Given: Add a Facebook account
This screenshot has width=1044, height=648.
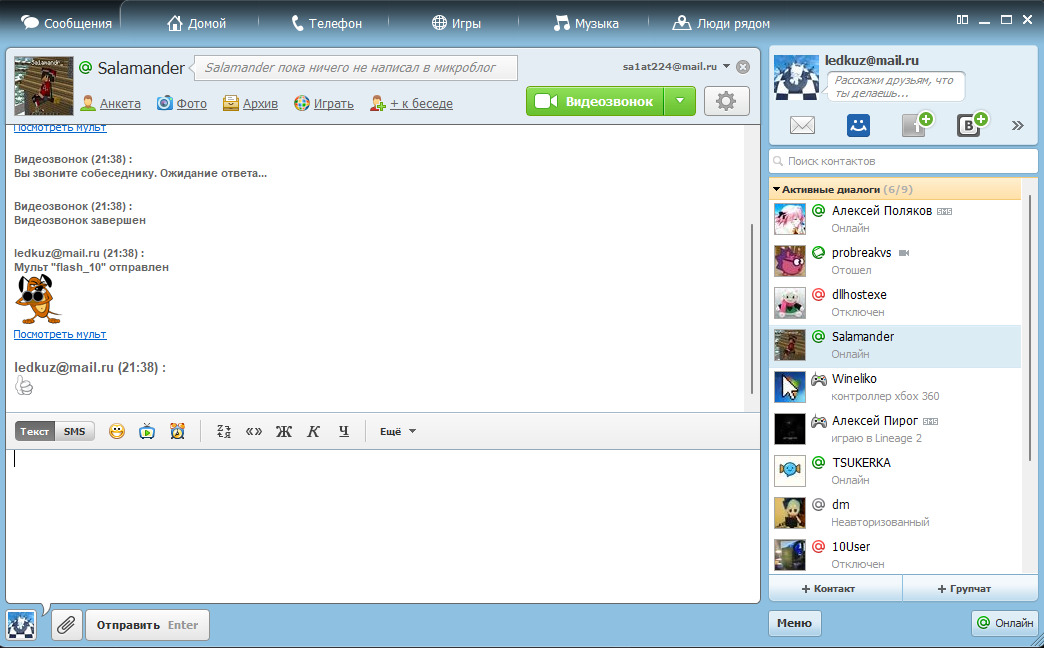Looking at the screenshot, I should click(x=915, y=125).
